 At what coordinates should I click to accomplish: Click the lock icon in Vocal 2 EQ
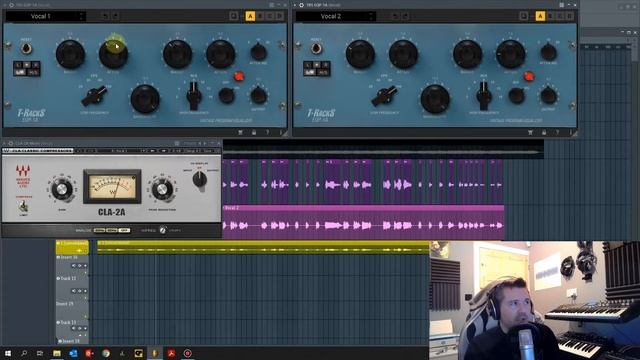(x=544, y=132)
